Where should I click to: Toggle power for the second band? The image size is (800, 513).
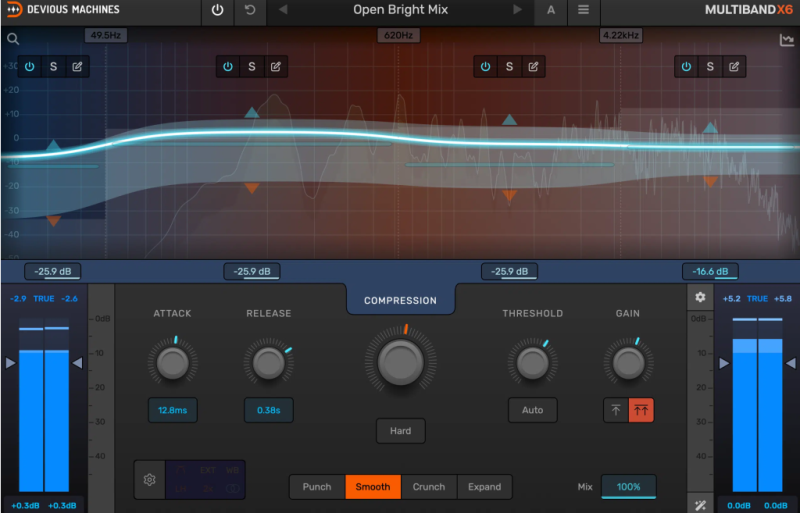[x=228, y=67]
